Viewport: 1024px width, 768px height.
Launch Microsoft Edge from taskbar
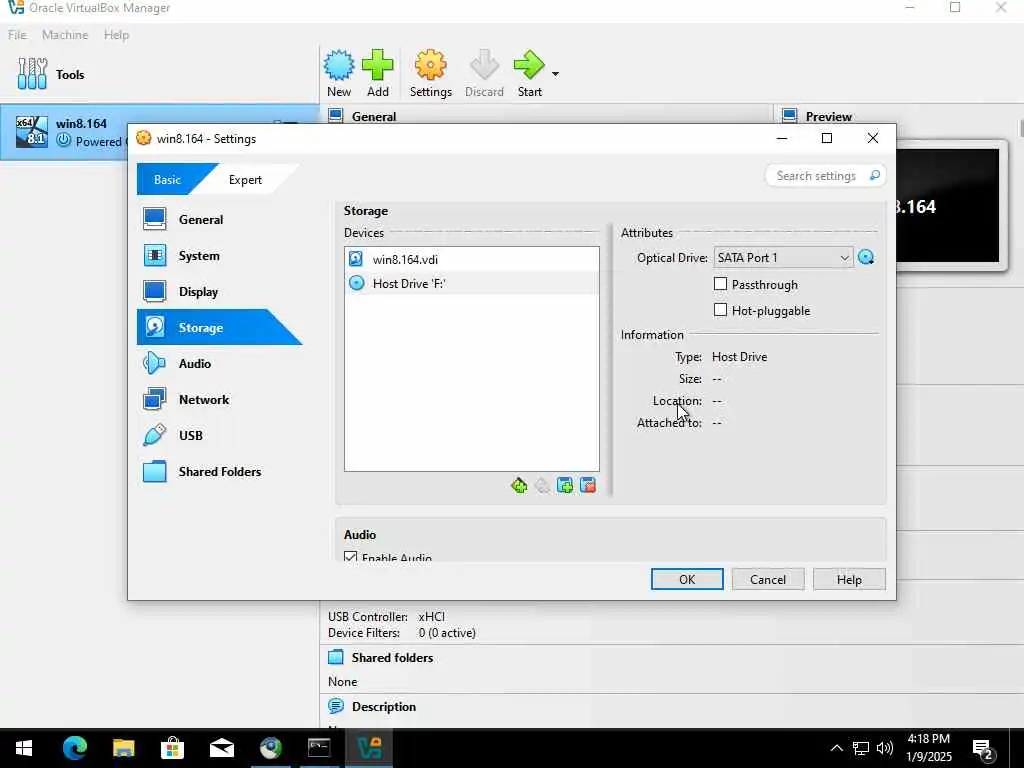click(x=75, y=748)
